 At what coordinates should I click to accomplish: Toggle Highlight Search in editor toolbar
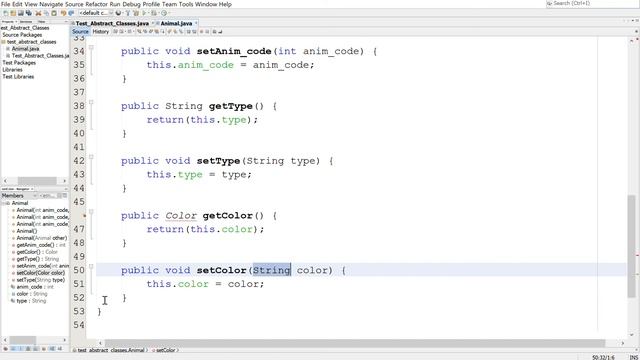tap(157, 31)
